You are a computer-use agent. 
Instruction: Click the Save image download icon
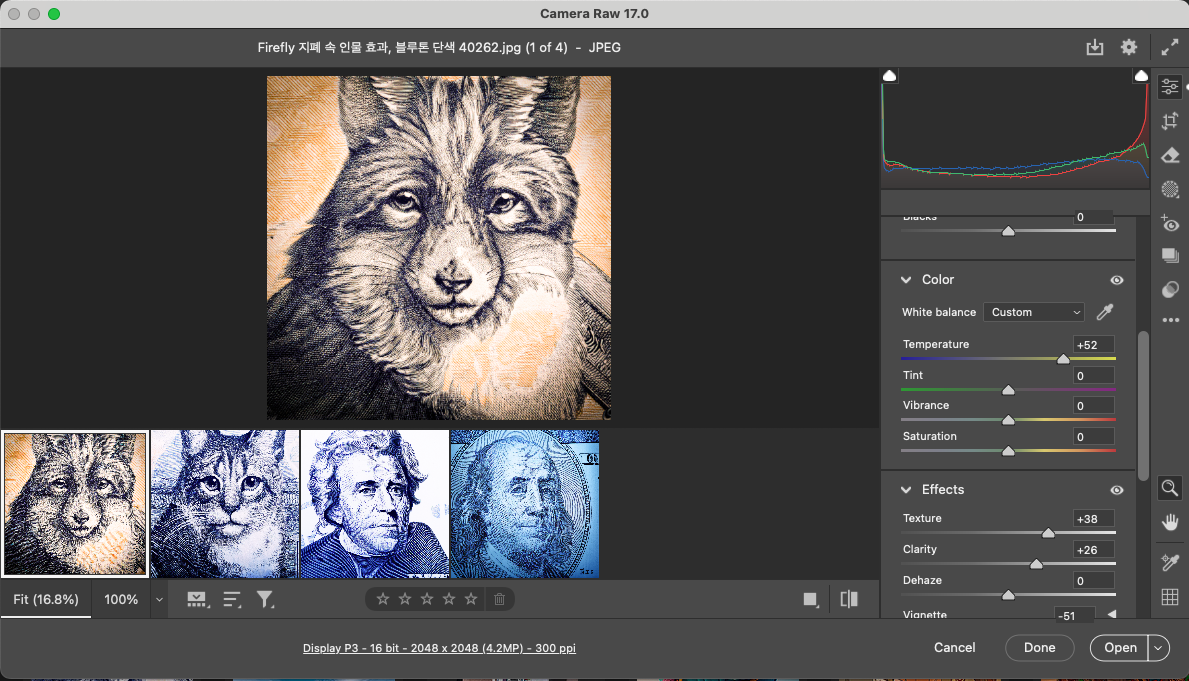(1094, 47)
